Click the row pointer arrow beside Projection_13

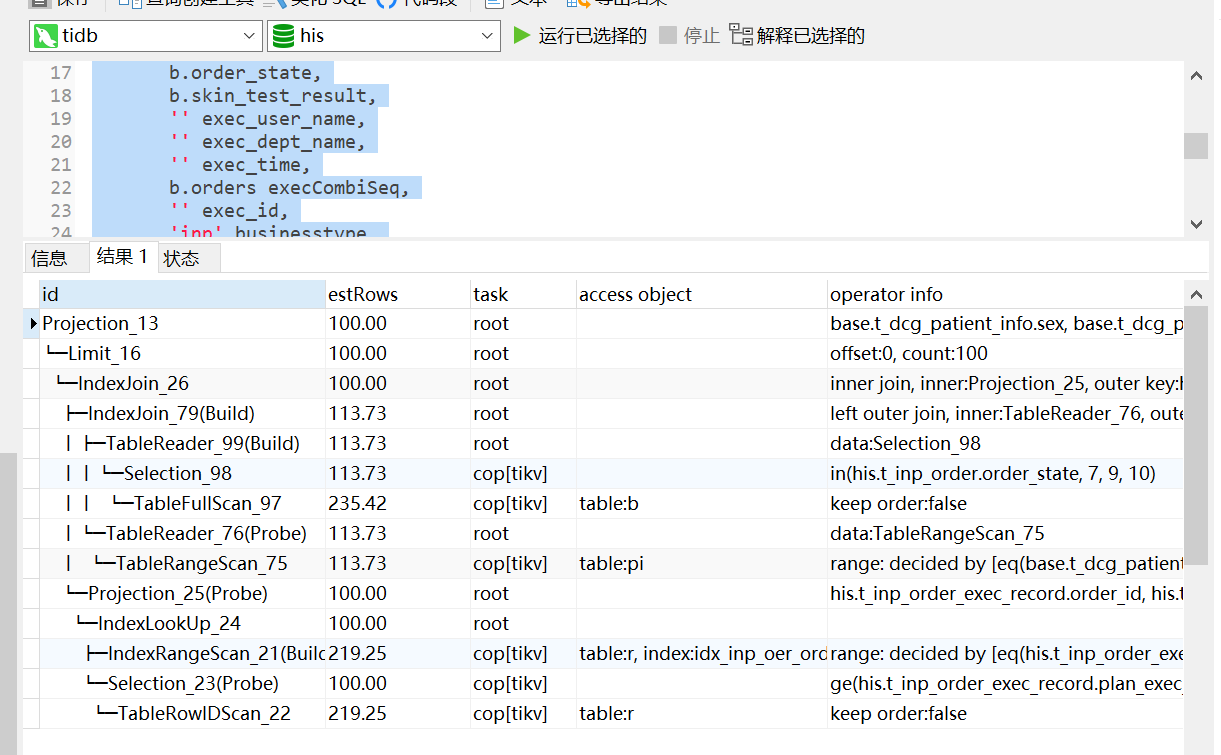click(33, 324)
